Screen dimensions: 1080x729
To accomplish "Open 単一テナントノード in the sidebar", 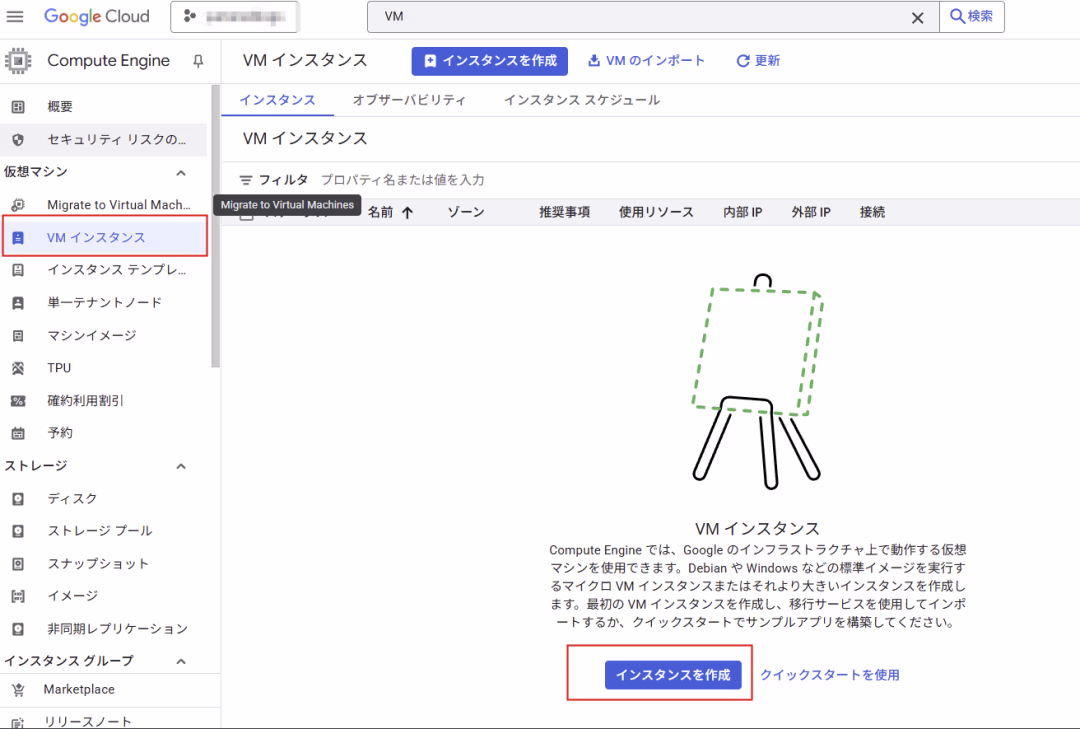I will 103,302.
